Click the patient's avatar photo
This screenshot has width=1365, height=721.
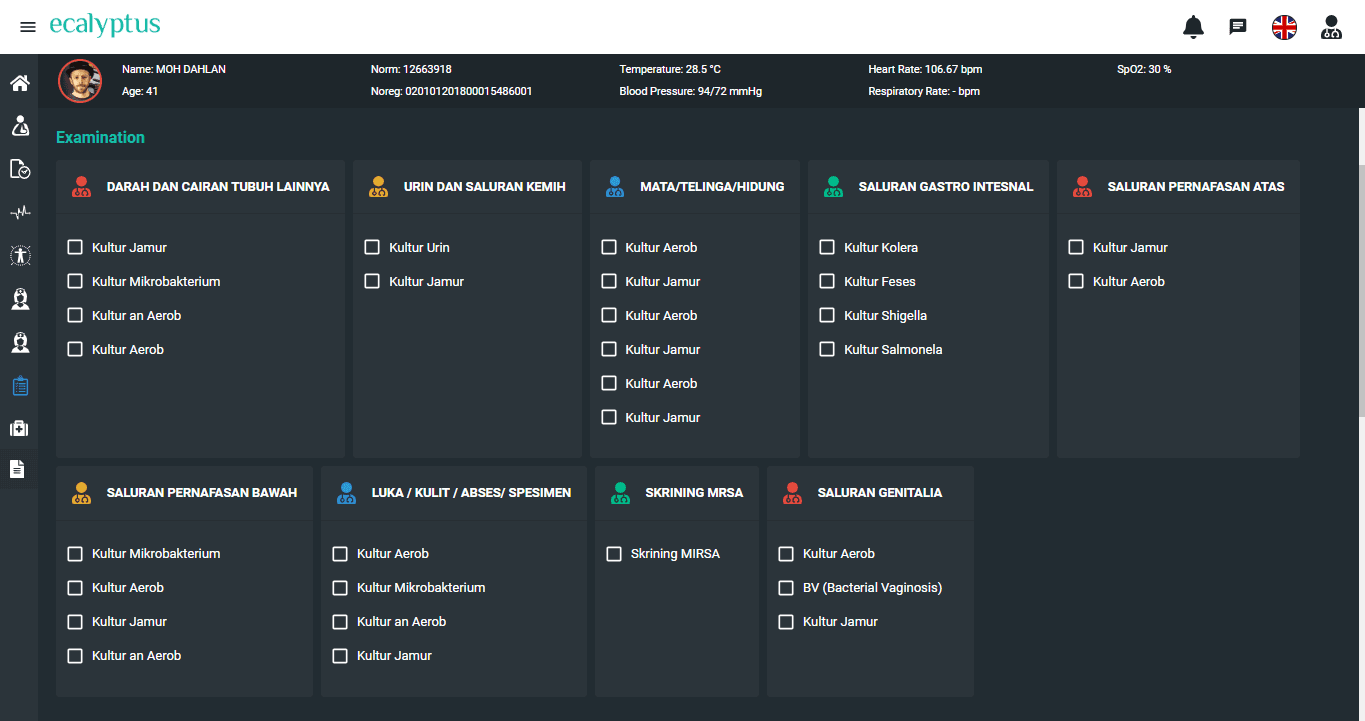point(80,81)
